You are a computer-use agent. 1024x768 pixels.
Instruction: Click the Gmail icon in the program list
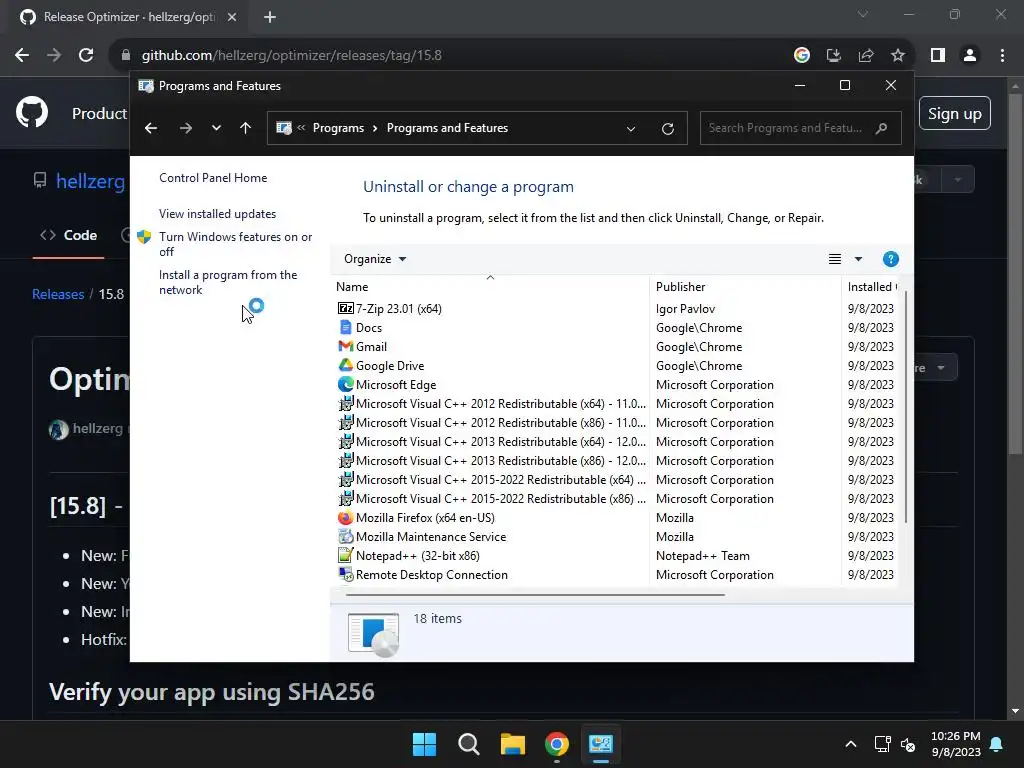pos(345,346)
